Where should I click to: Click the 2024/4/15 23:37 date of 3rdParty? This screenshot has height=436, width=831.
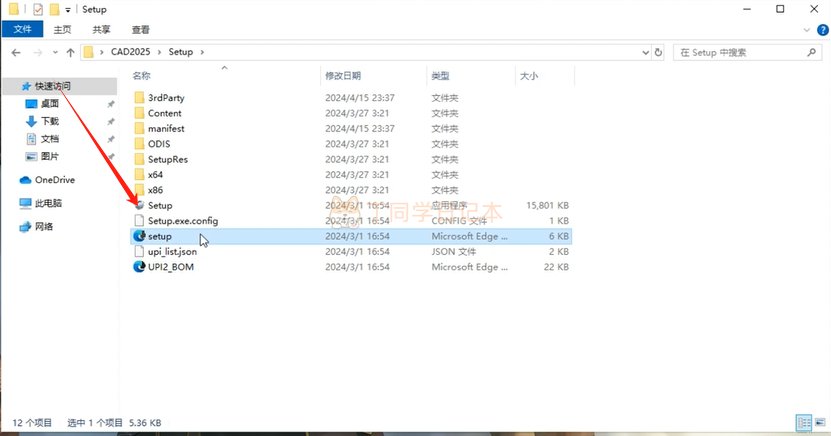[360, 98]
